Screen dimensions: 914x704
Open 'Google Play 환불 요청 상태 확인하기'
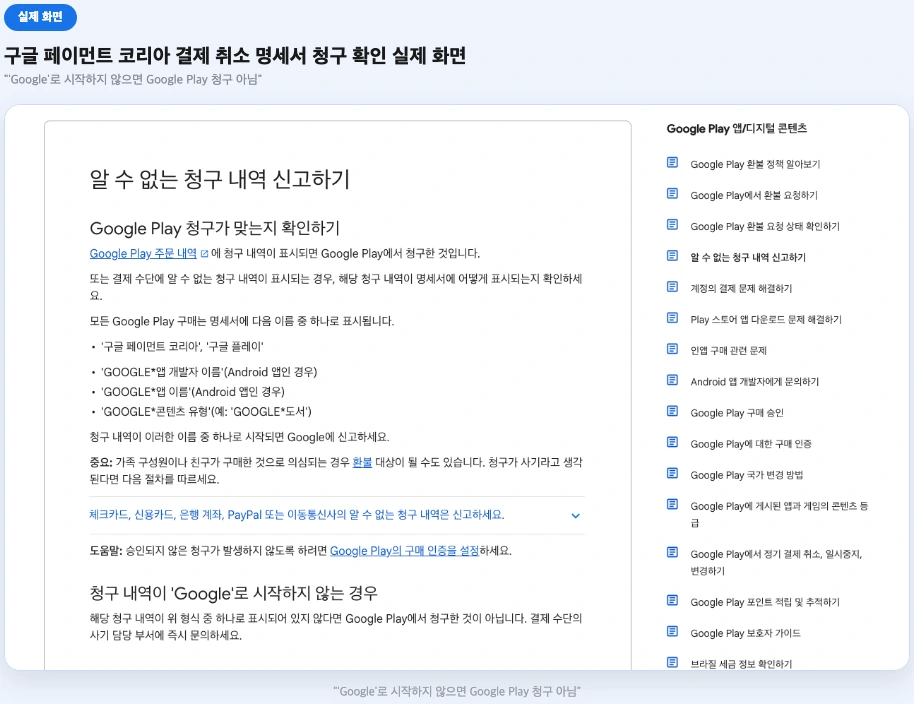765,226
